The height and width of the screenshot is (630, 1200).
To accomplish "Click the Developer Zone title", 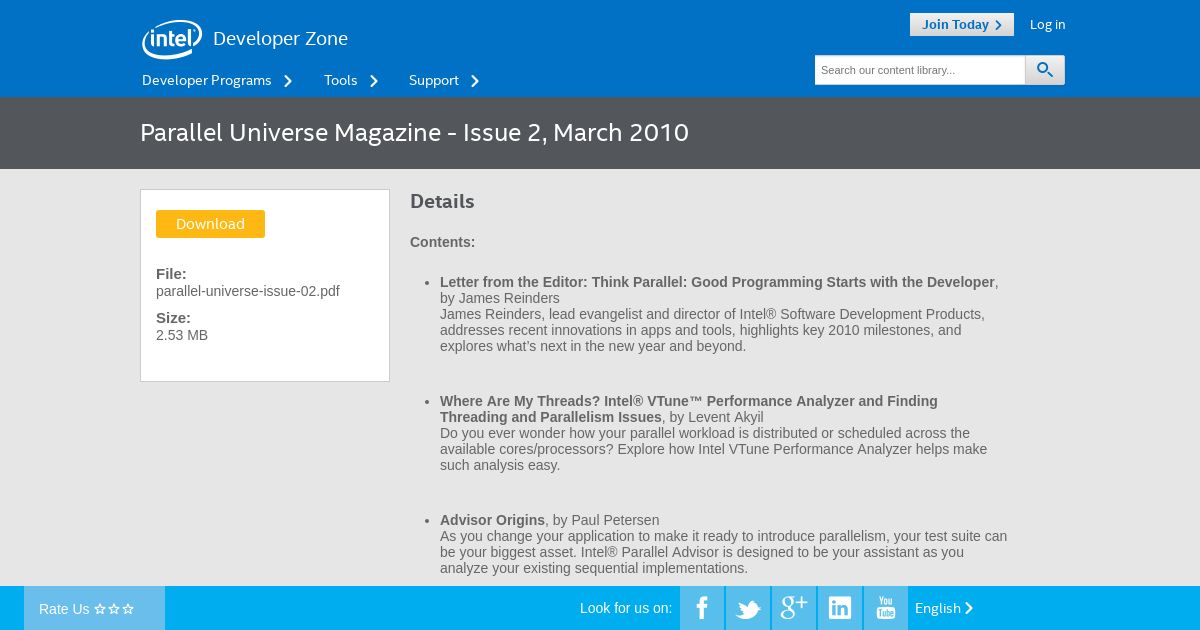I will tap(280, 39).
